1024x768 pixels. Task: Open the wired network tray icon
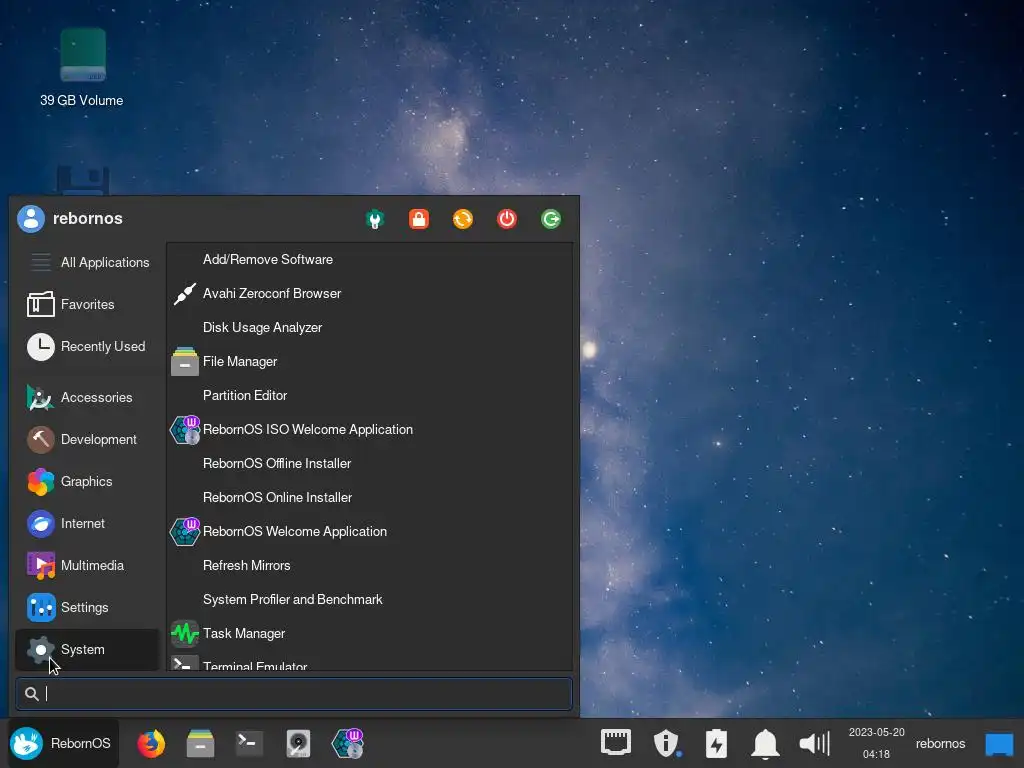(x=616, y=743)
